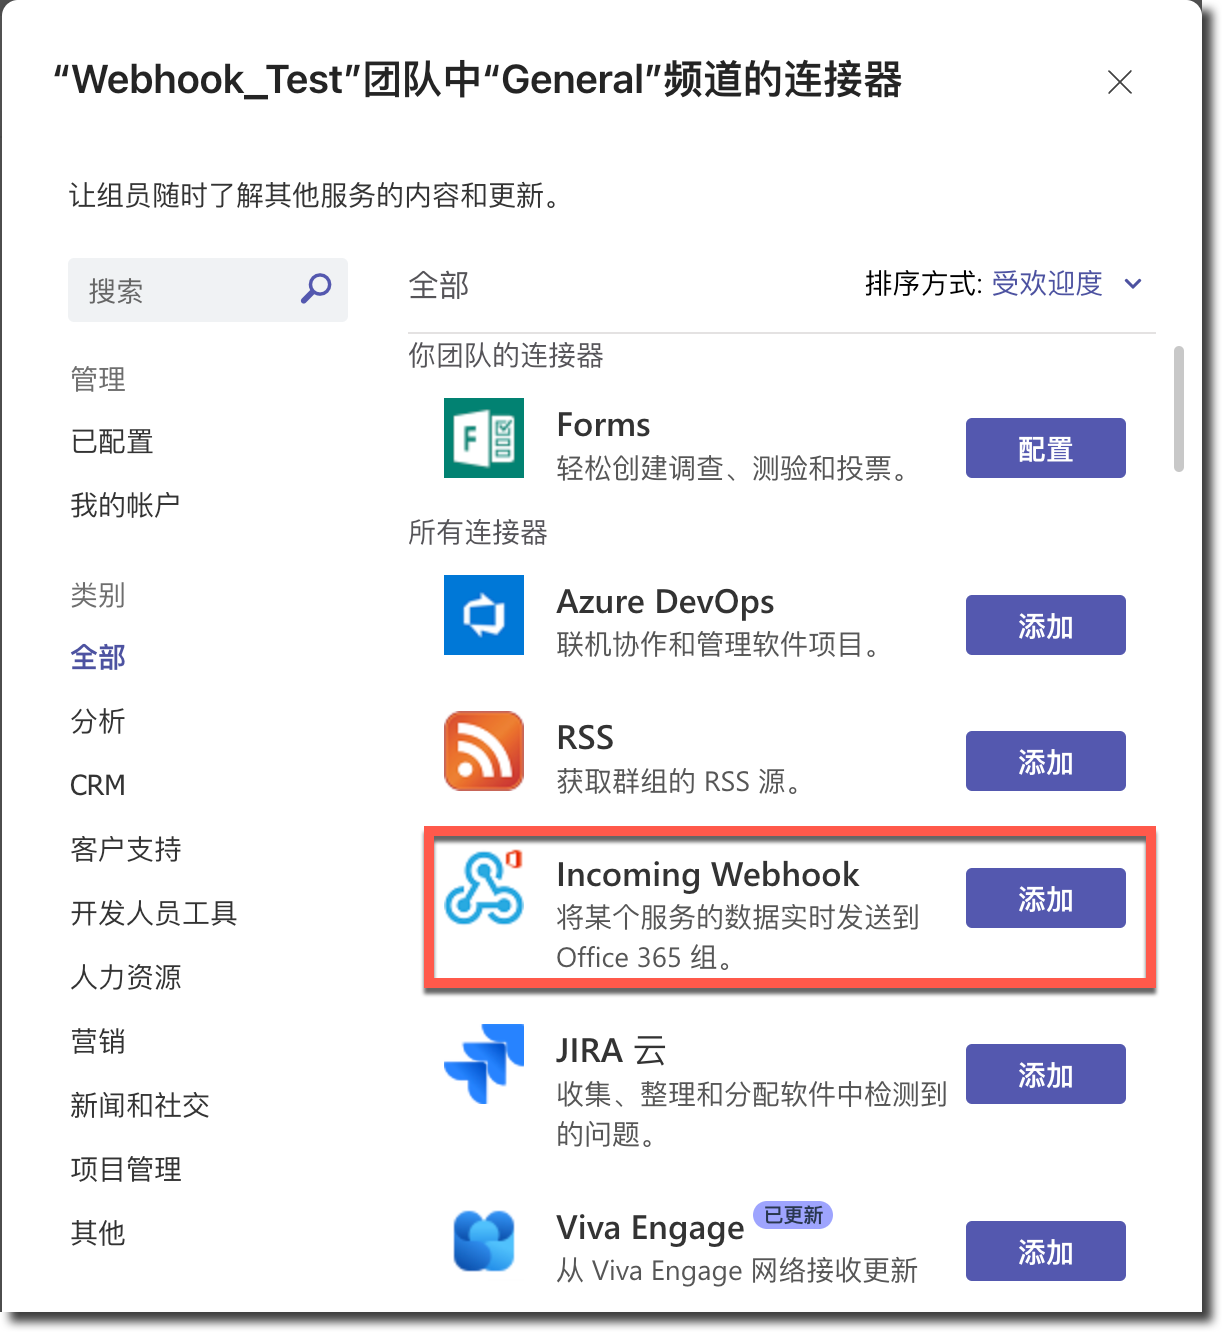Click the Azure DevOps connector icon
The width and height of the screenshot is (1222, 1332).
(x=484, y=615)
